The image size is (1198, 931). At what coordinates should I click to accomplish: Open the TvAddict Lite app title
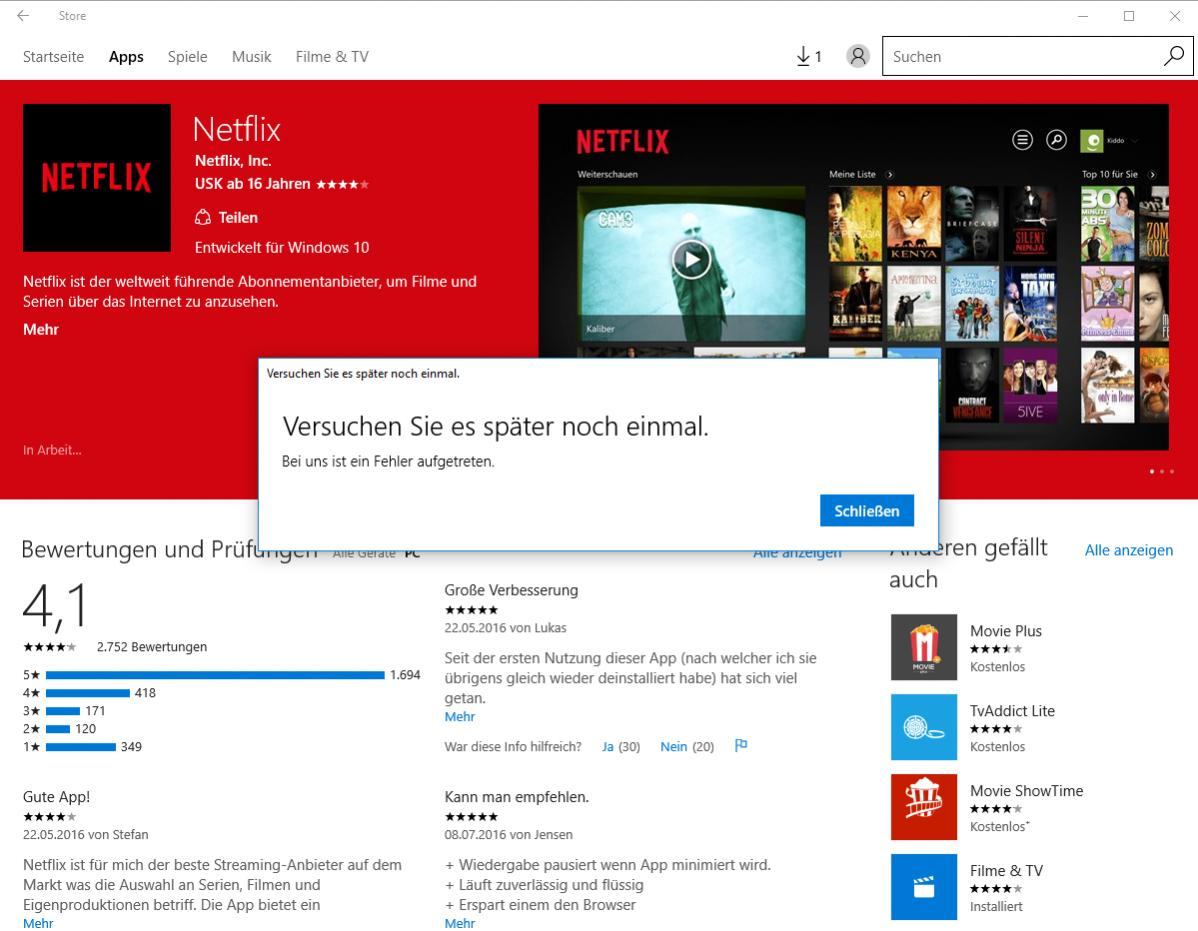tap(1012, 710)
